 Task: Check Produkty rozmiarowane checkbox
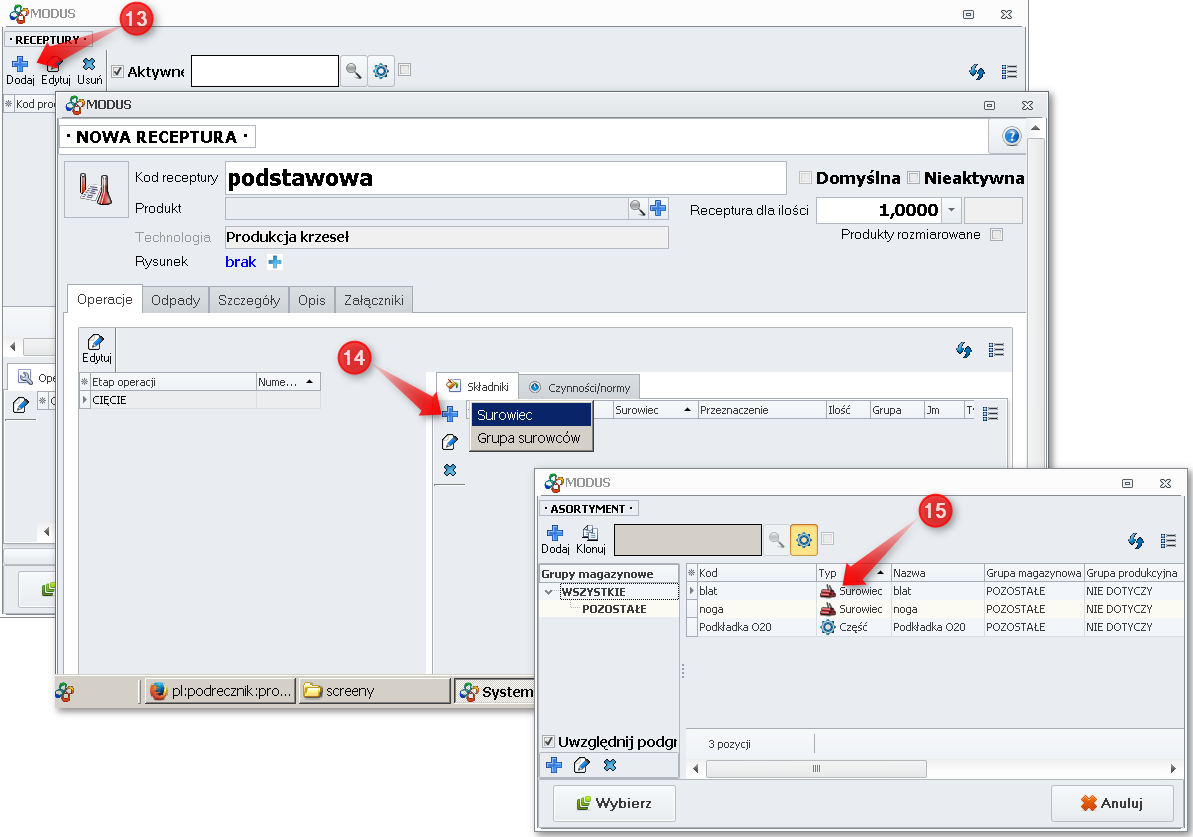pyautogui.click(x=995, y=235)
